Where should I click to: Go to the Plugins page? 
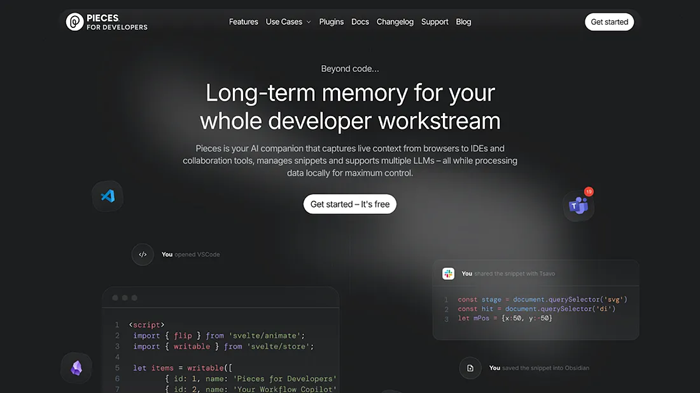tap(331, 22)
